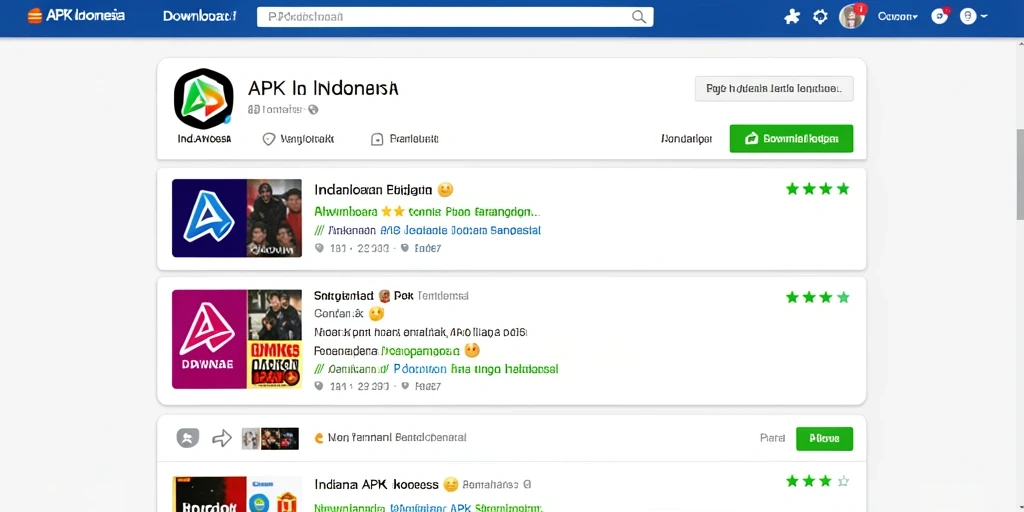Open the Download menu in top bar
This screenshot has width=1024, height=512.
click(199, 16)
